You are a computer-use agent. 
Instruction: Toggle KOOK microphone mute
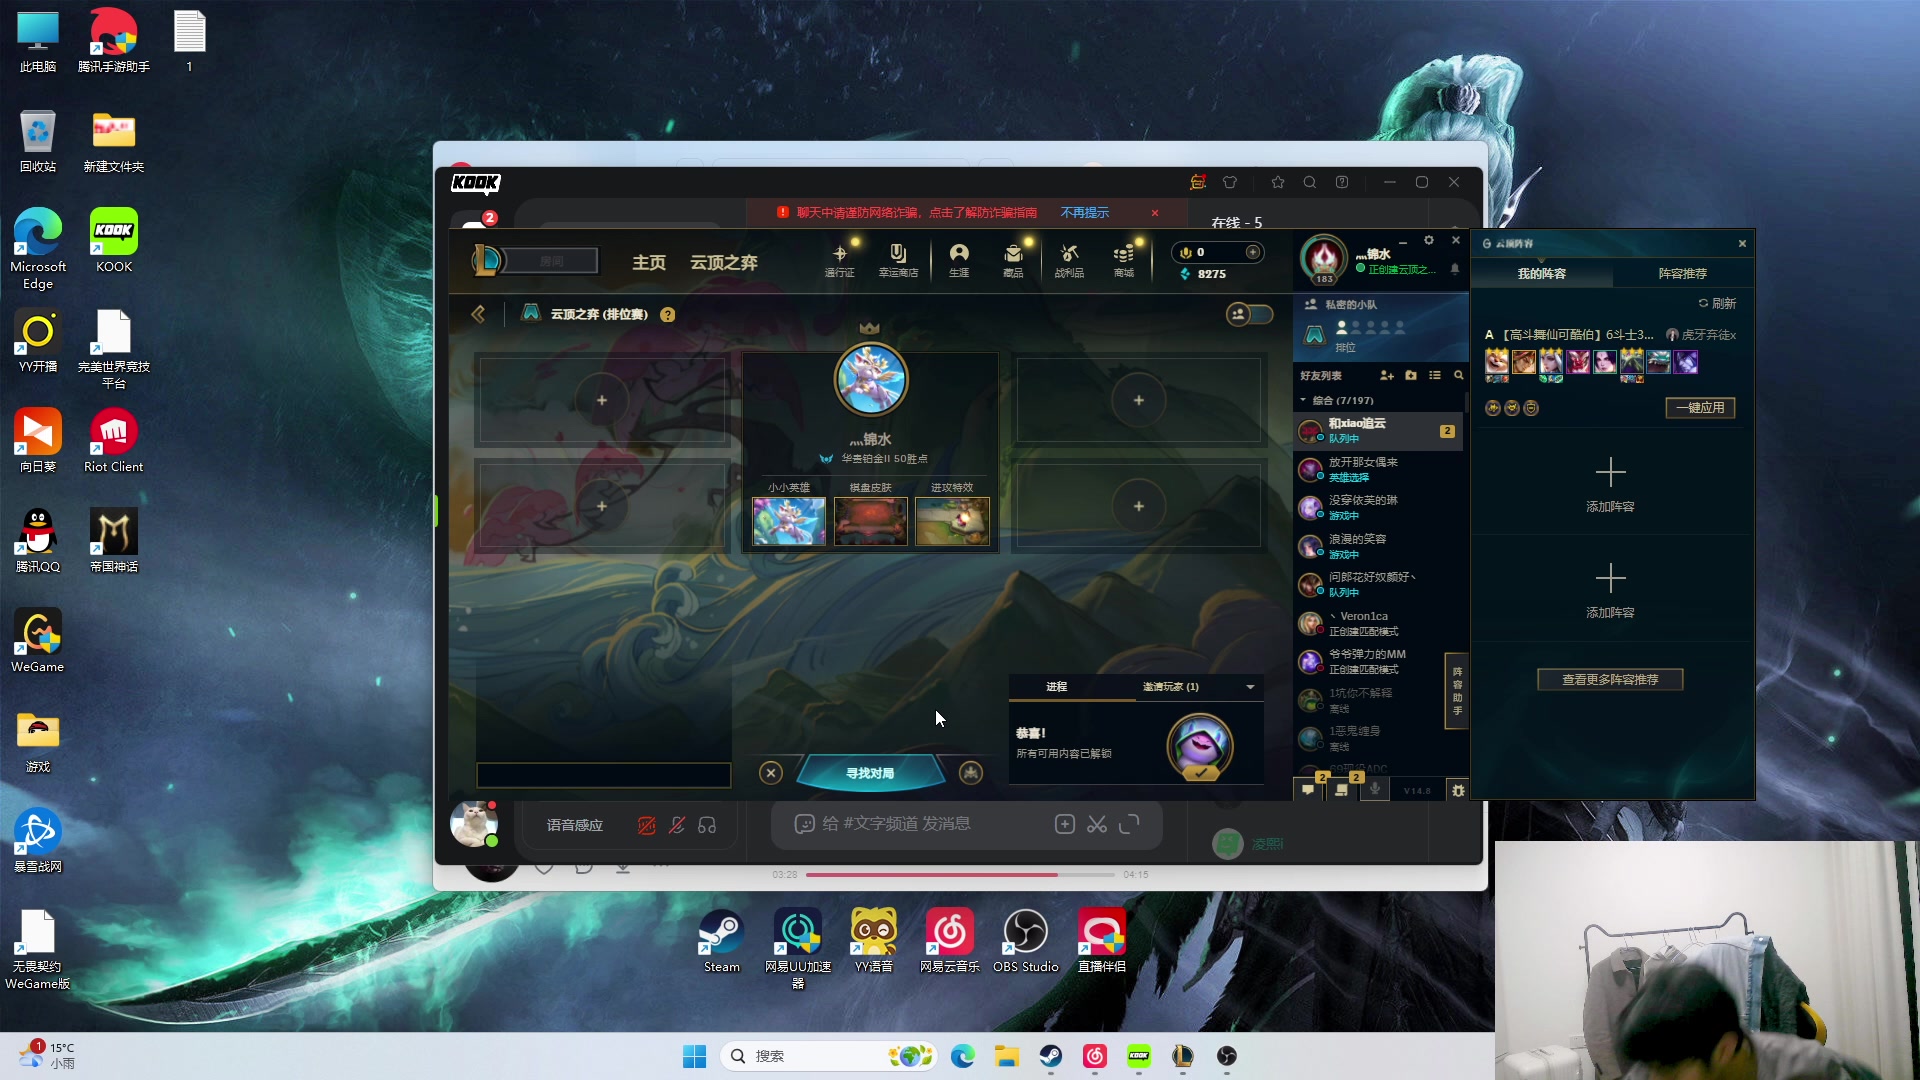677,825
